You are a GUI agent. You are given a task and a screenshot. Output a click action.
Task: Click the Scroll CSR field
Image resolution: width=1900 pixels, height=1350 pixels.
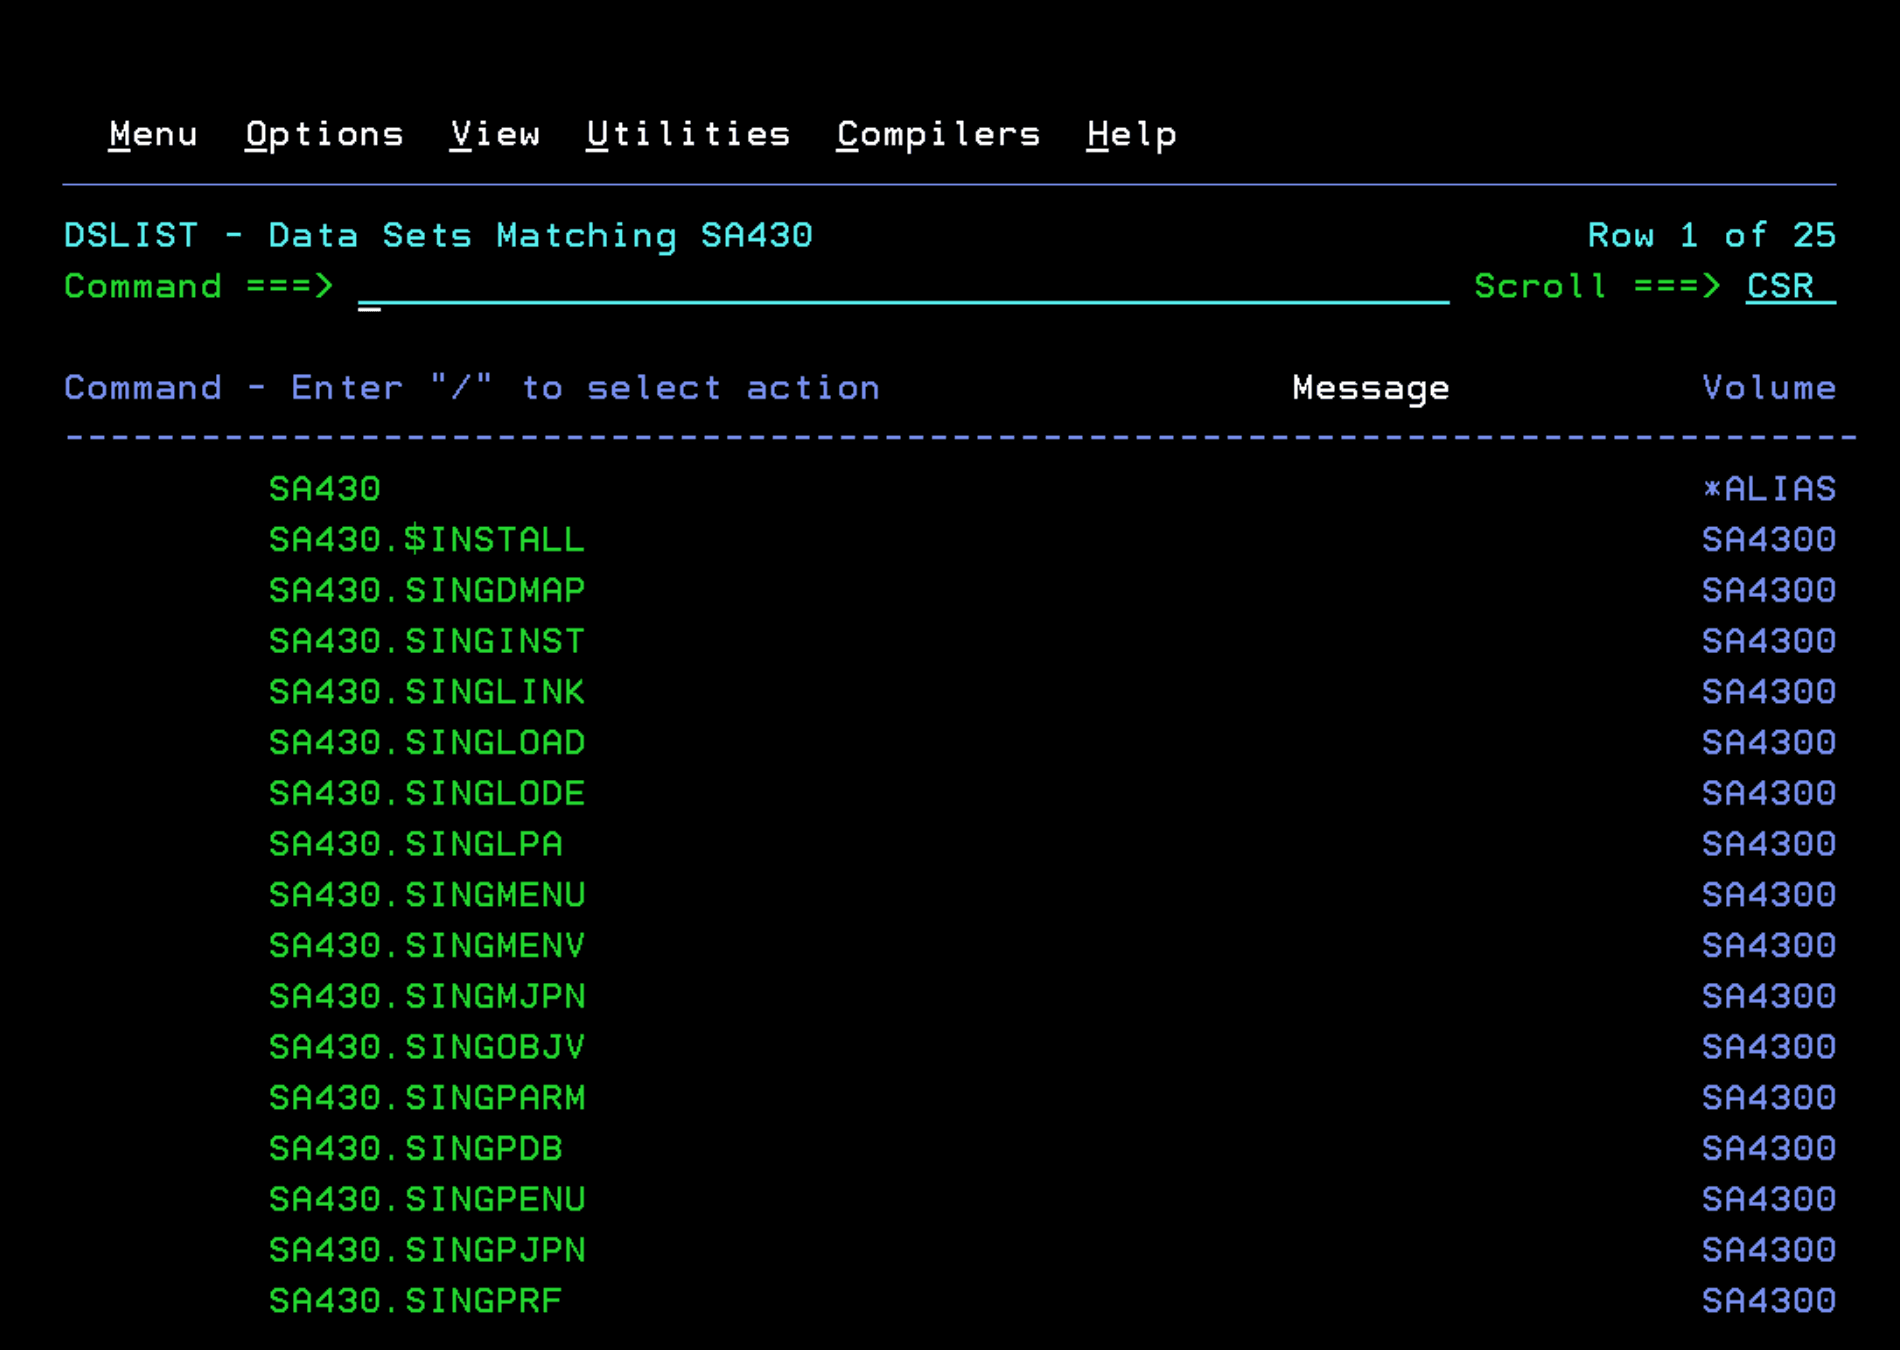1789,287
